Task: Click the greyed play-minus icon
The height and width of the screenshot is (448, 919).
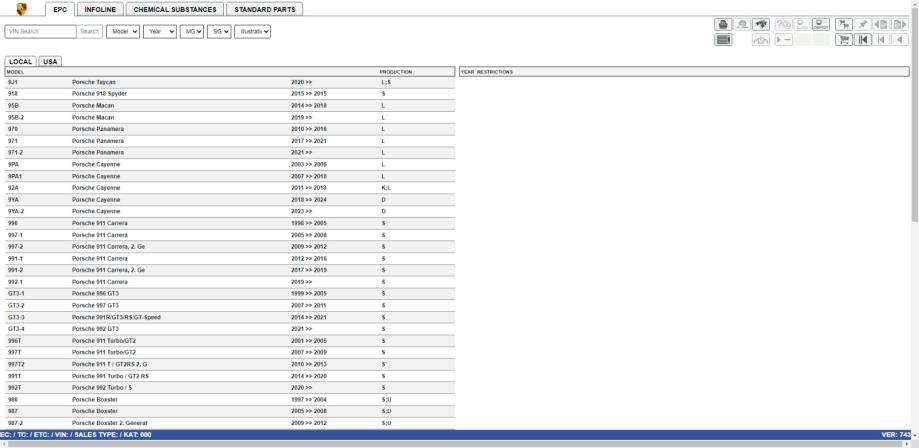Action: (x=784, y=40)
